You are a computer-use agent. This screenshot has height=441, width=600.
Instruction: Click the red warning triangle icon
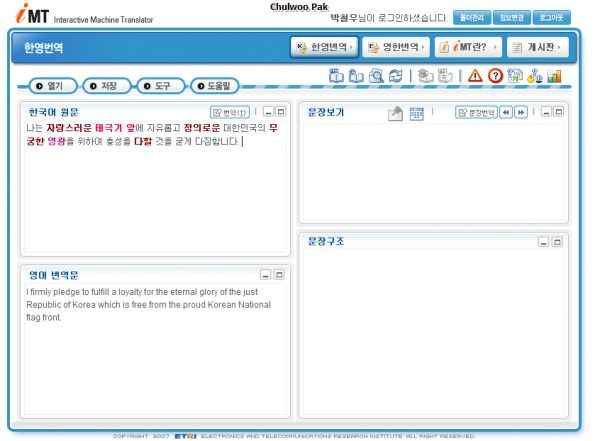pos(475,75)
